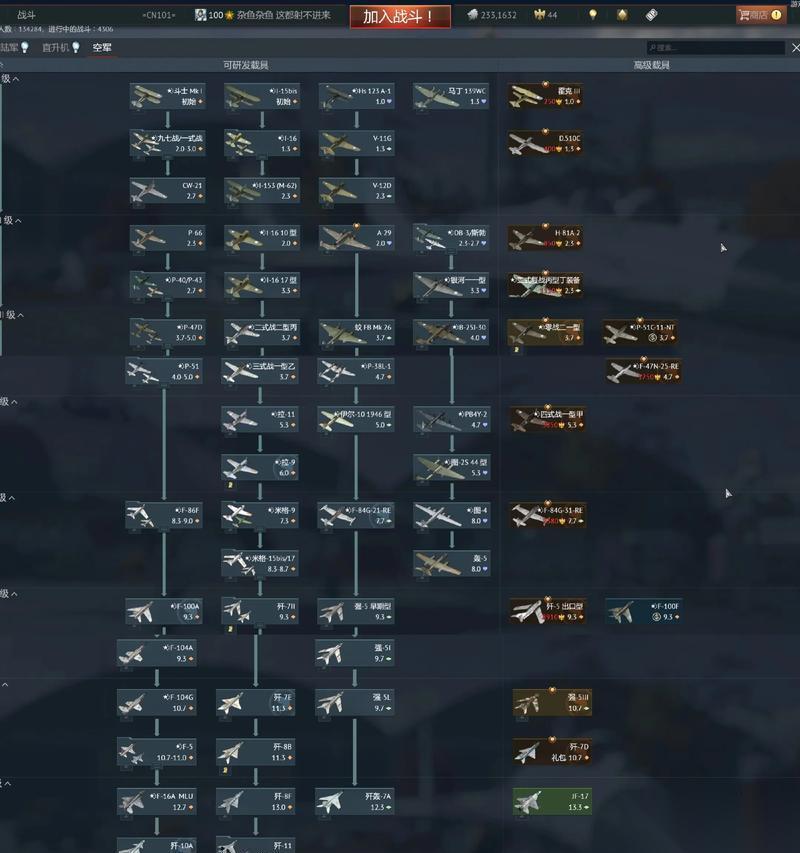
Task: Switch to the 直升机 tab
Action: click(61, 47)
